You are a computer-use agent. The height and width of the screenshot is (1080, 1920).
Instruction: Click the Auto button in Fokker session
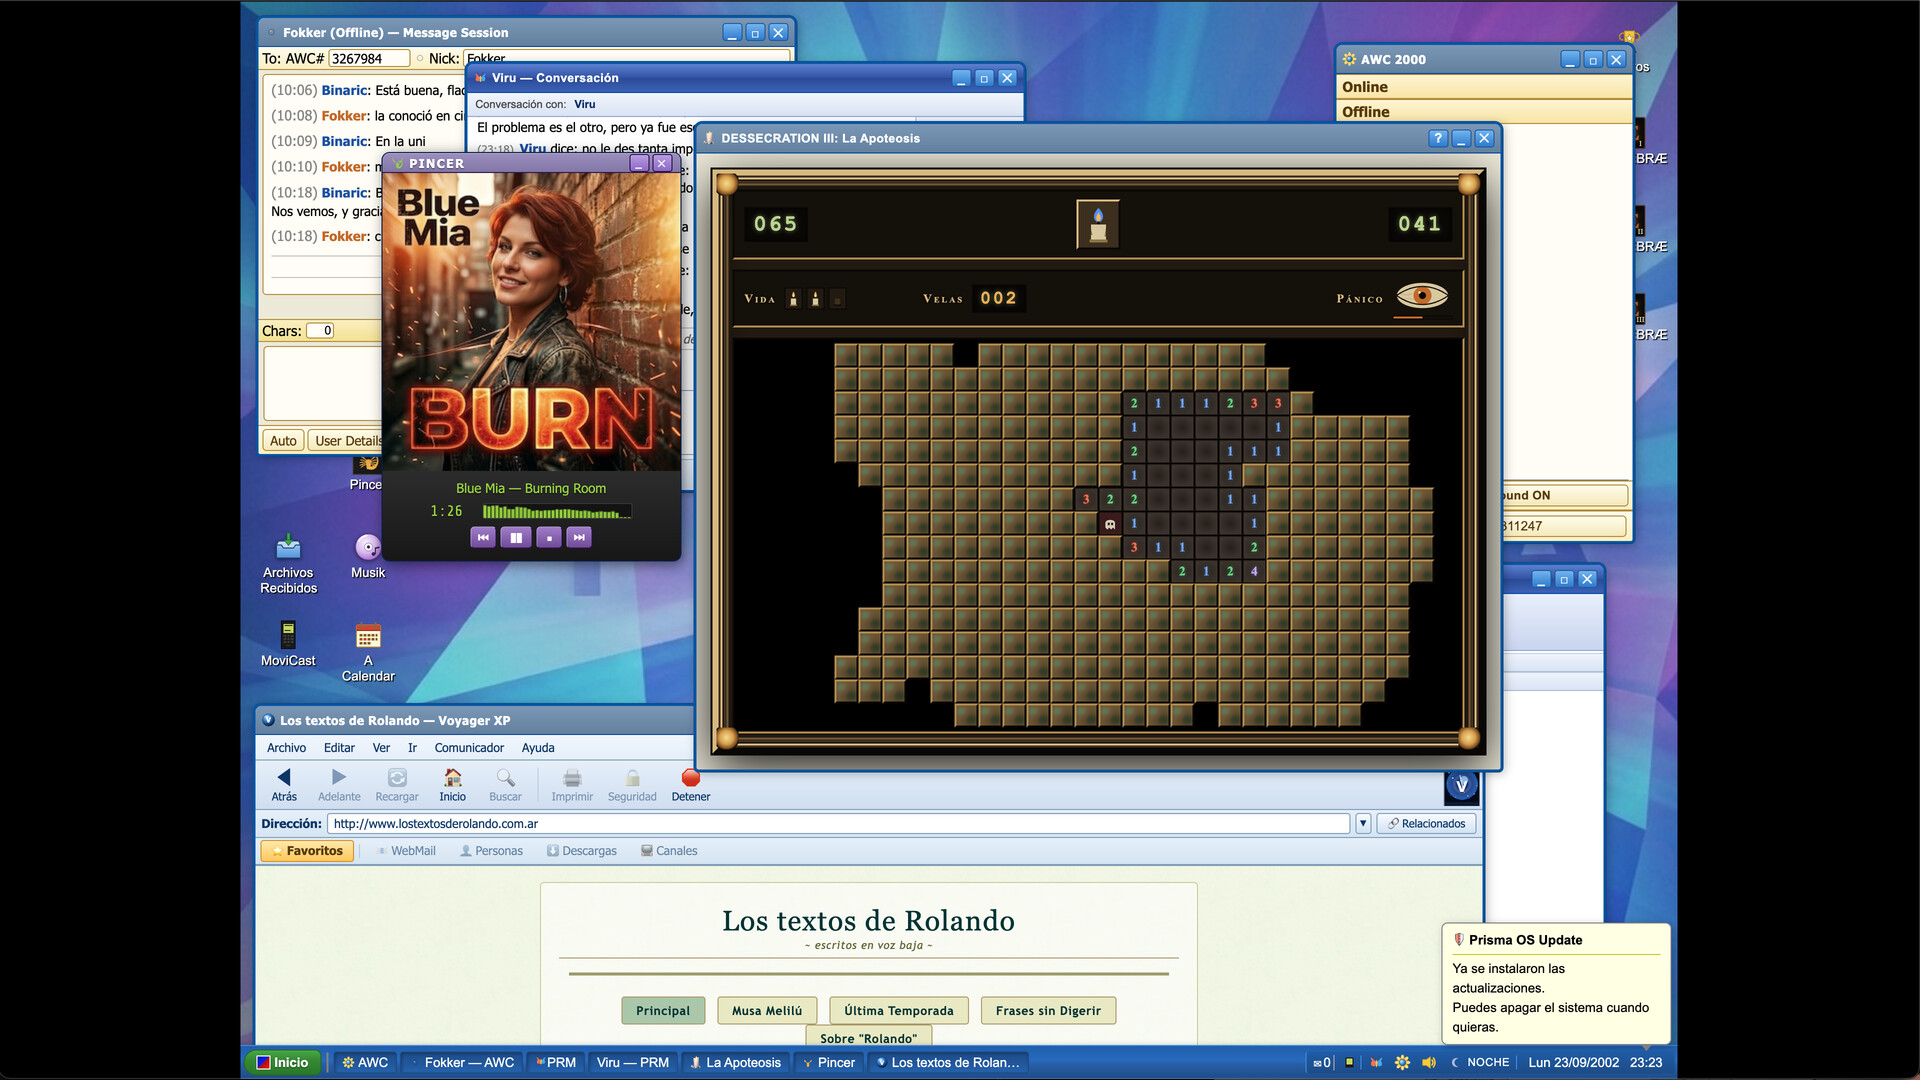tap(283, 441)
